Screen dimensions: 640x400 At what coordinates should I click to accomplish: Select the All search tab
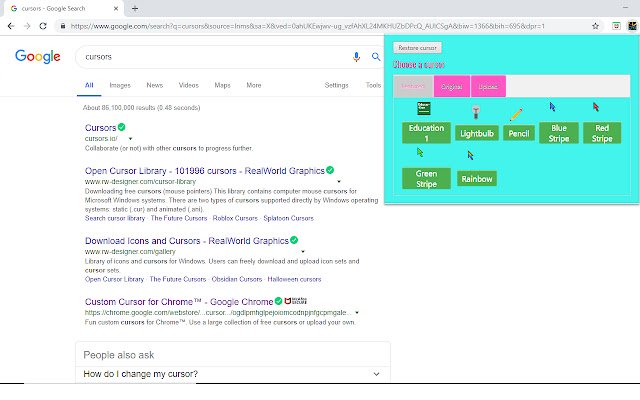89,85
